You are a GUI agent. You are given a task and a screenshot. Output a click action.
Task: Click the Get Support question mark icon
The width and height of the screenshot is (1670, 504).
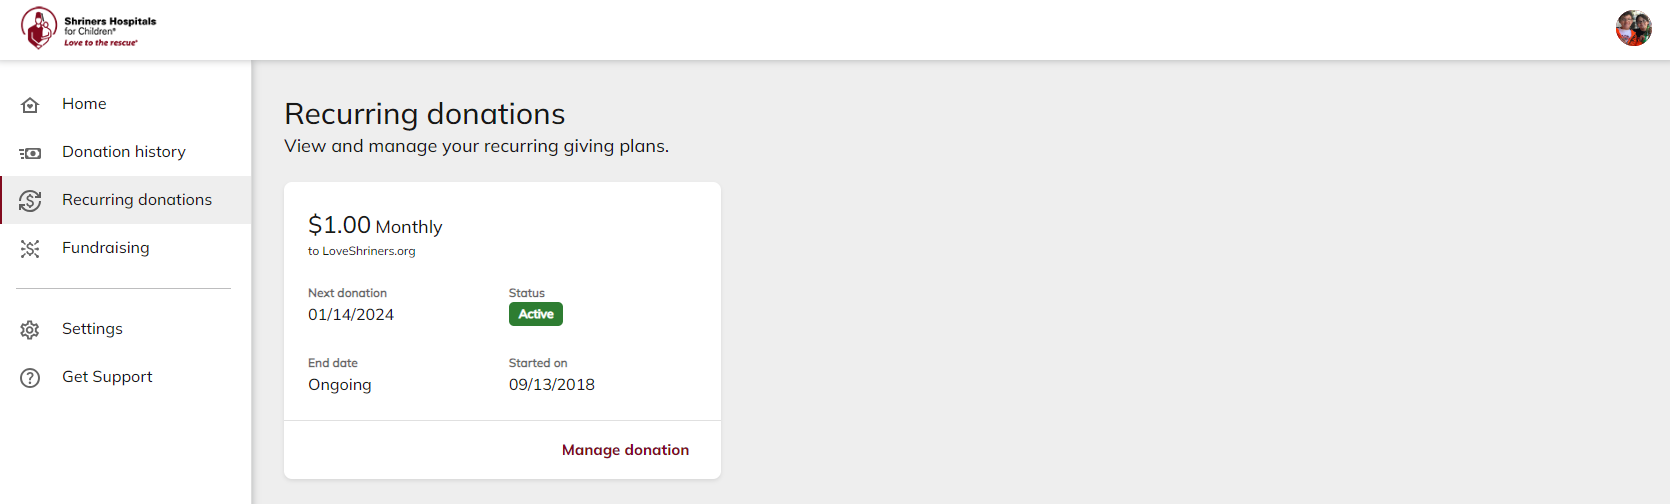tap(30, 378)
